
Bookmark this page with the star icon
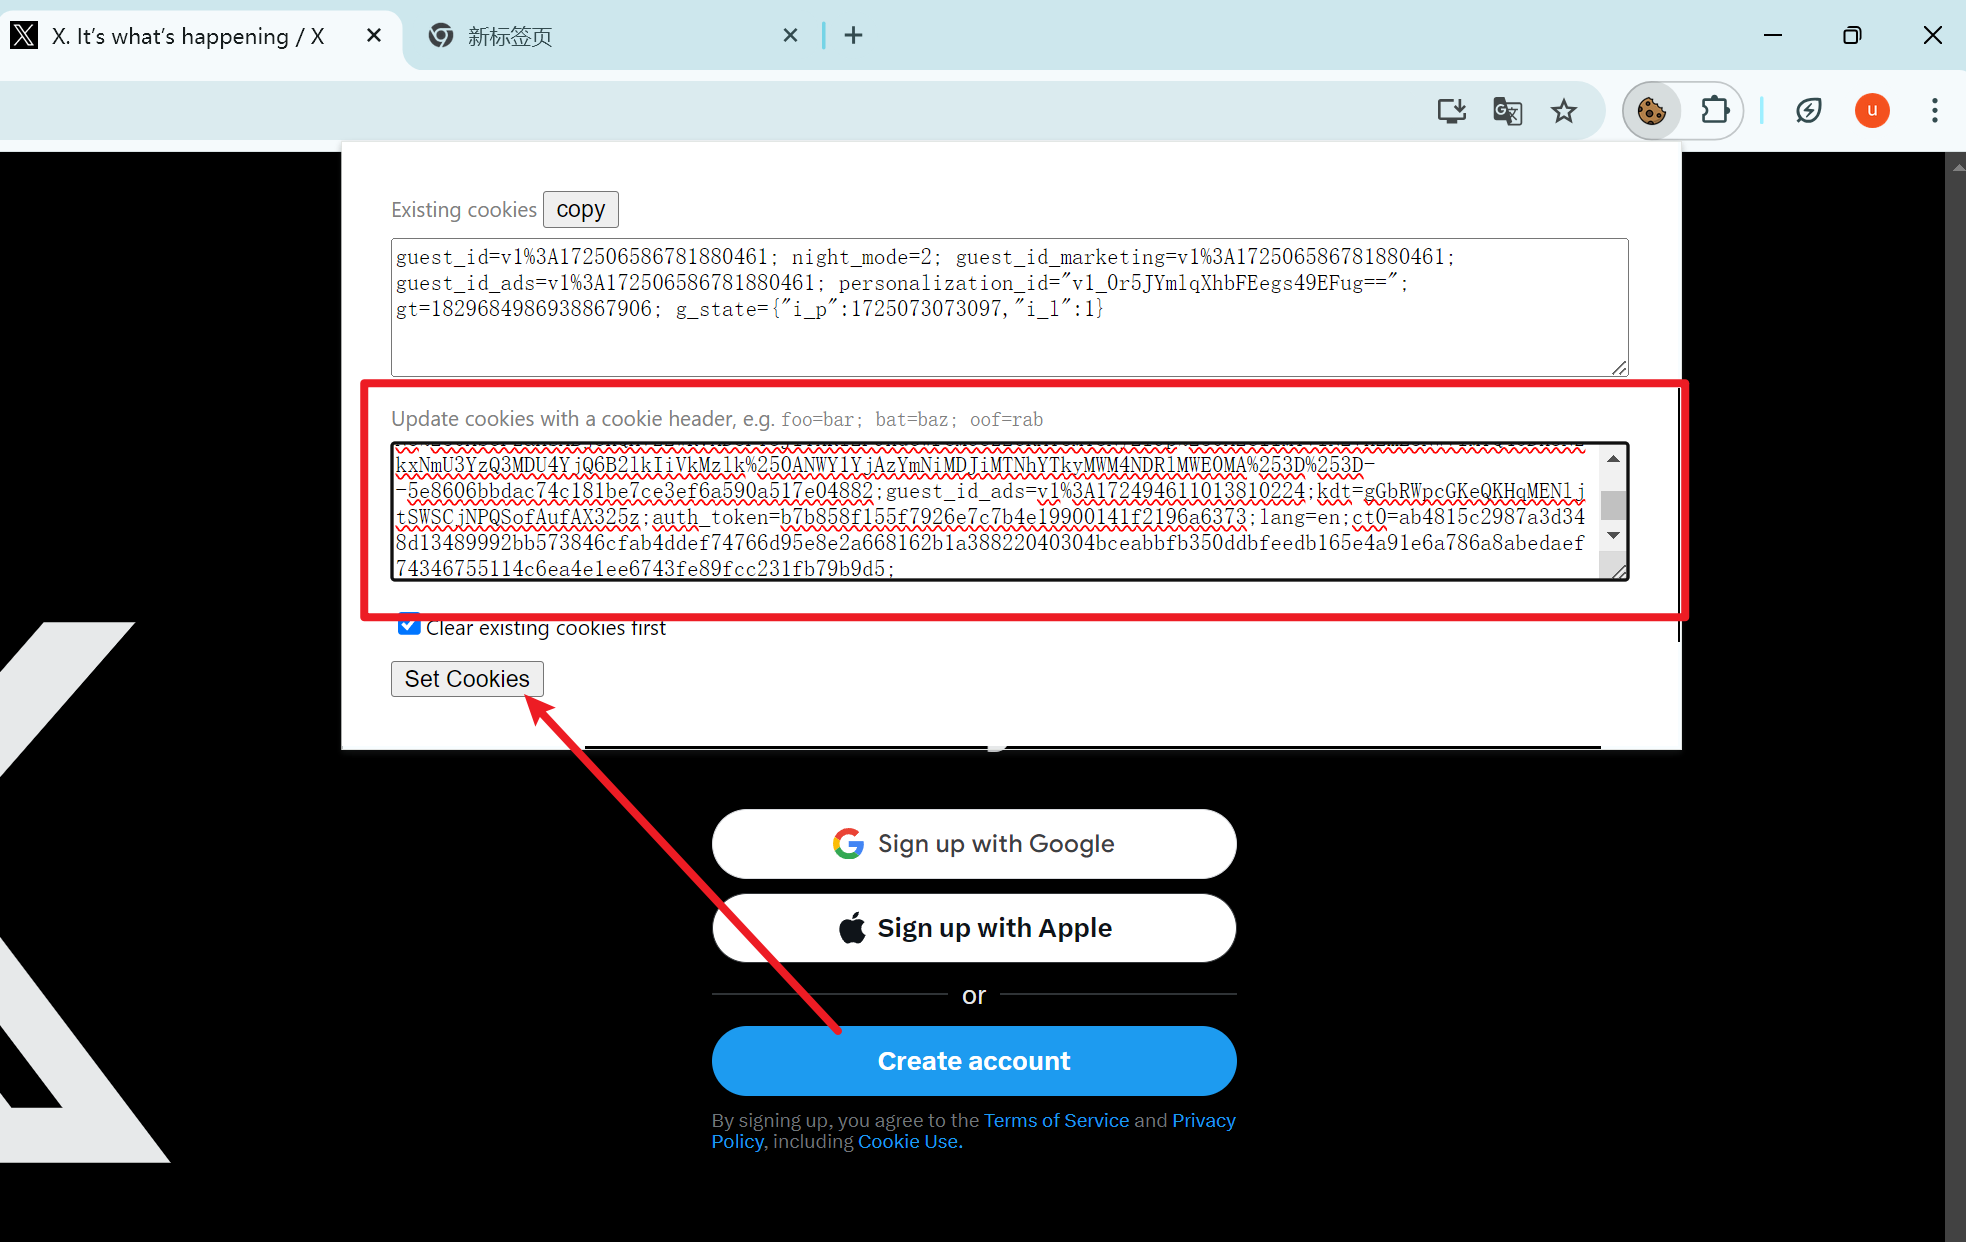pyautogui.click(x=1564, y=111)
